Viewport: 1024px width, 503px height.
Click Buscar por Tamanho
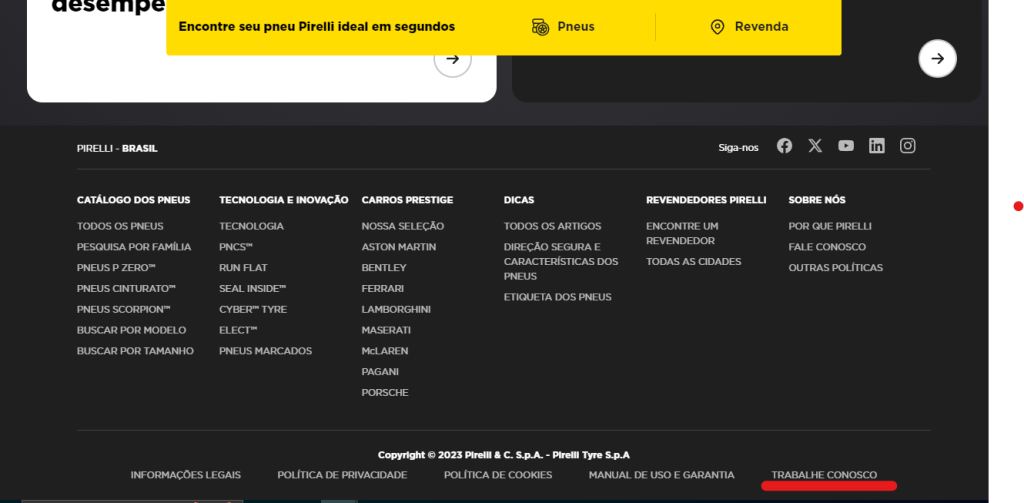pos(135,351)
